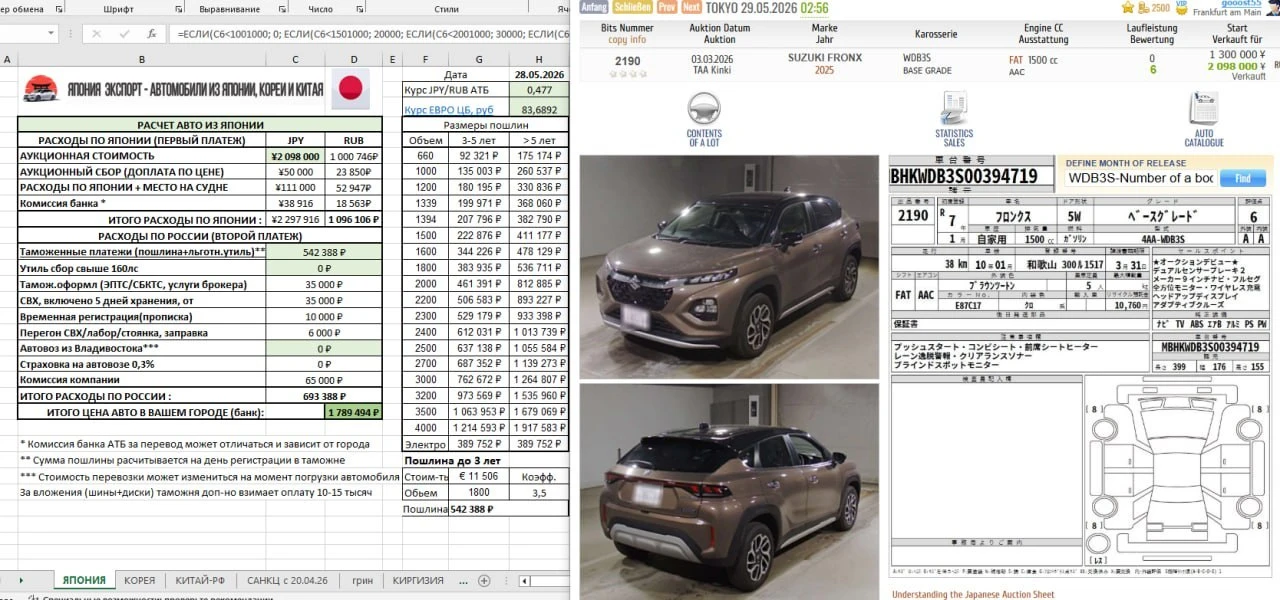Screen dimensions: 1280x600
Task: Click the formula bar cancel X icon
Action: click(x=97, y=33)
